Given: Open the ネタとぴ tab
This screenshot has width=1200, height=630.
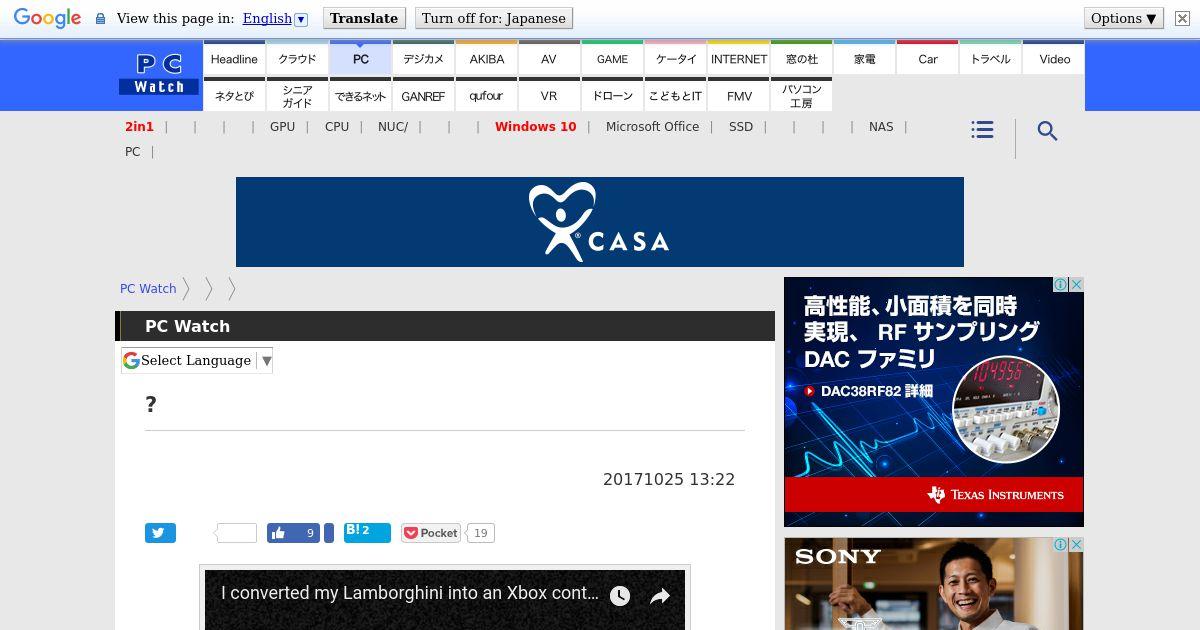Looking at the screenshot, I should coord(234,96).
